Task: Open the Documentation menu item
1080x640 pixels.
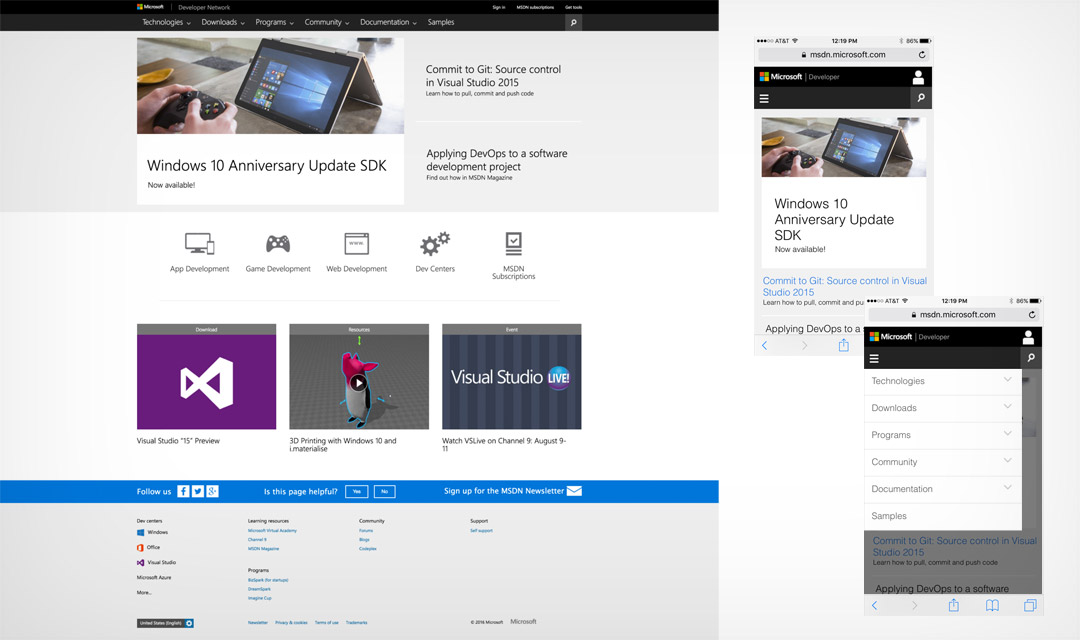Action: tap(386, 22)
